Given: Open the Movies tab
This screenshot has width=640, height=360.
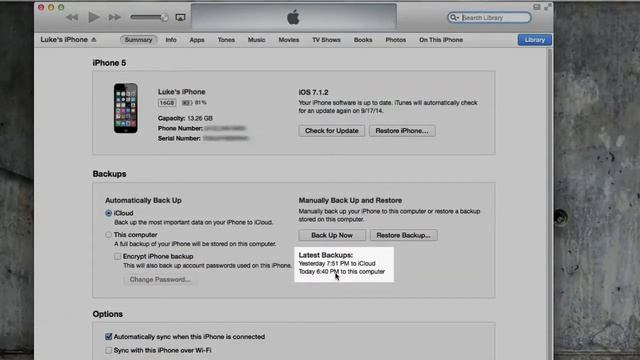Looking at the screenshot, I should click(x=289, y=40).
